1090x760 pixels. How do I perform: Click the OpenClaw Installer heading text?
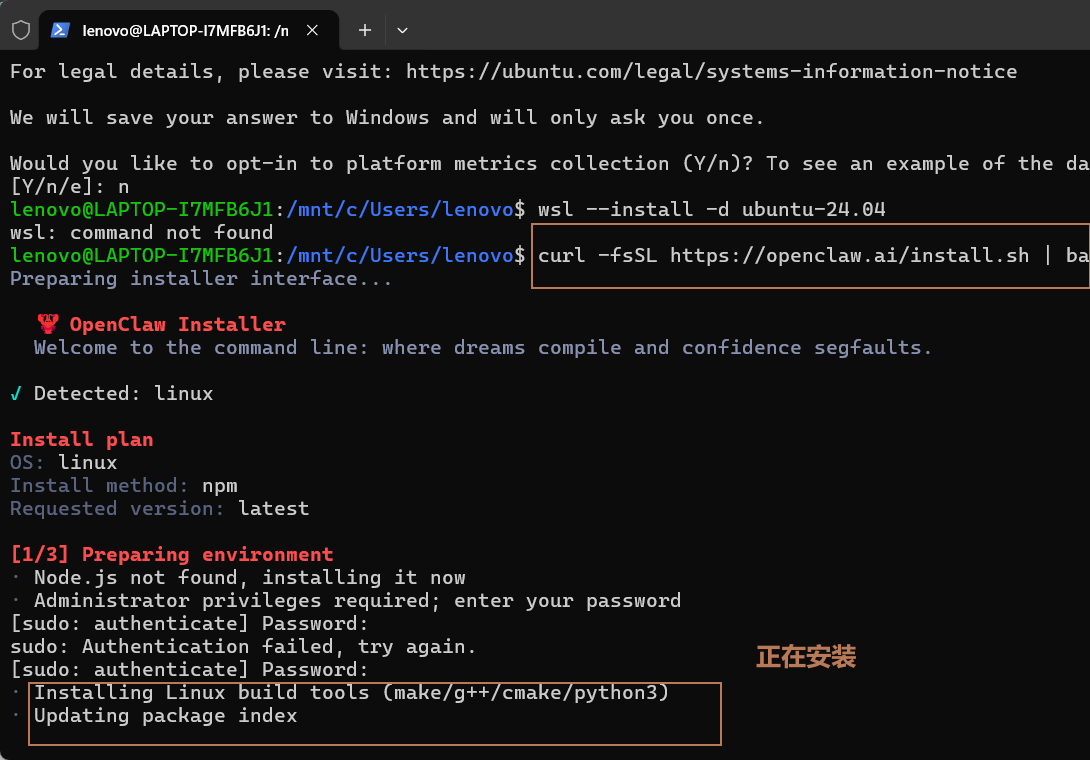(x=177, y=325)
